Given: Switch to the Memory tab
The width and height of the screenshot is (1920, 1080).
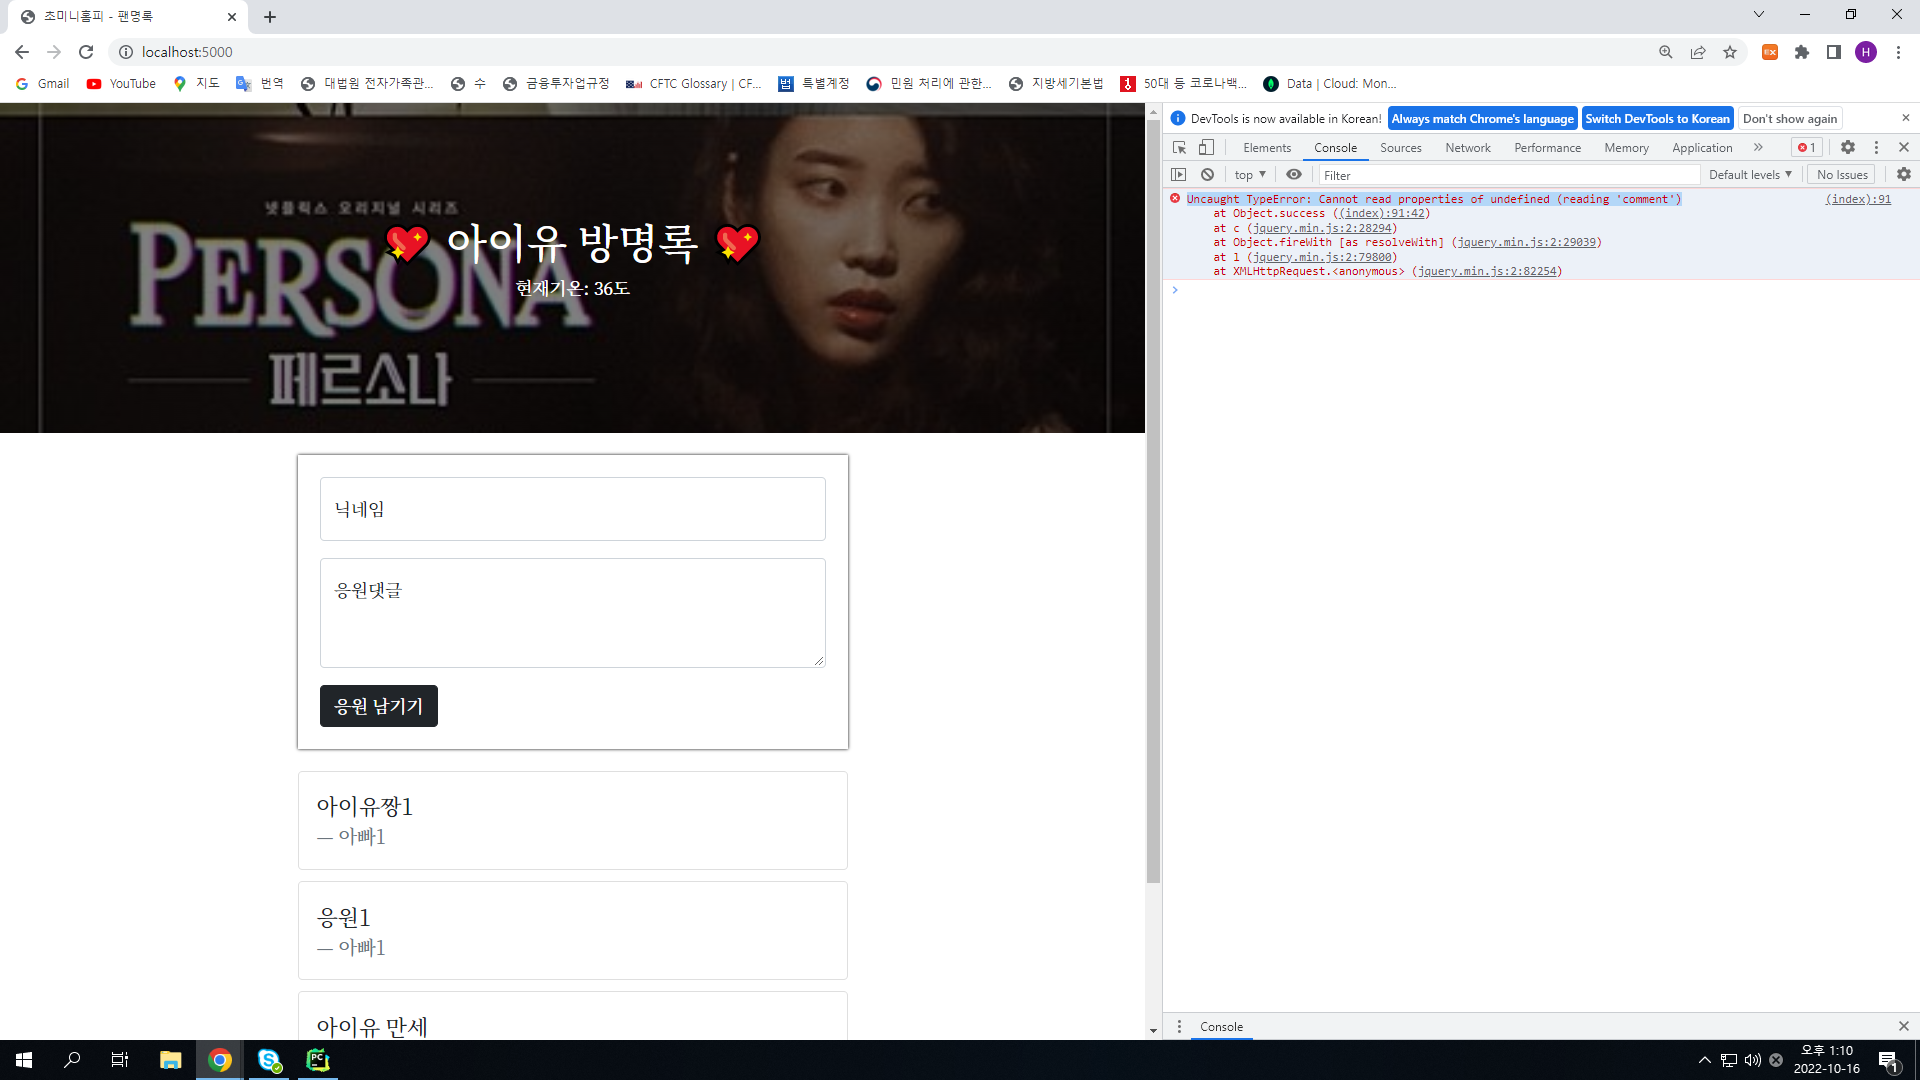Looking at the screenshot, I should (1626, 147).
